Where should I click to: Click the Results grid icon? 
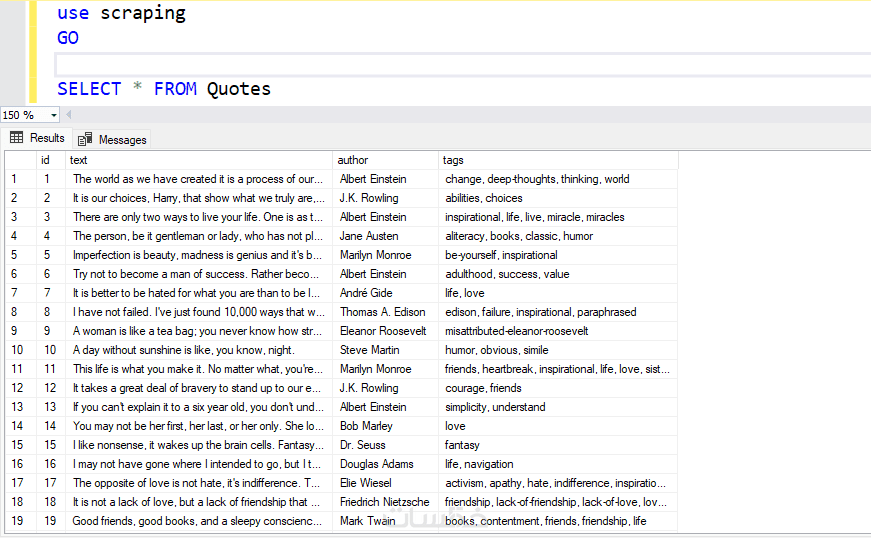pos(16,138)
